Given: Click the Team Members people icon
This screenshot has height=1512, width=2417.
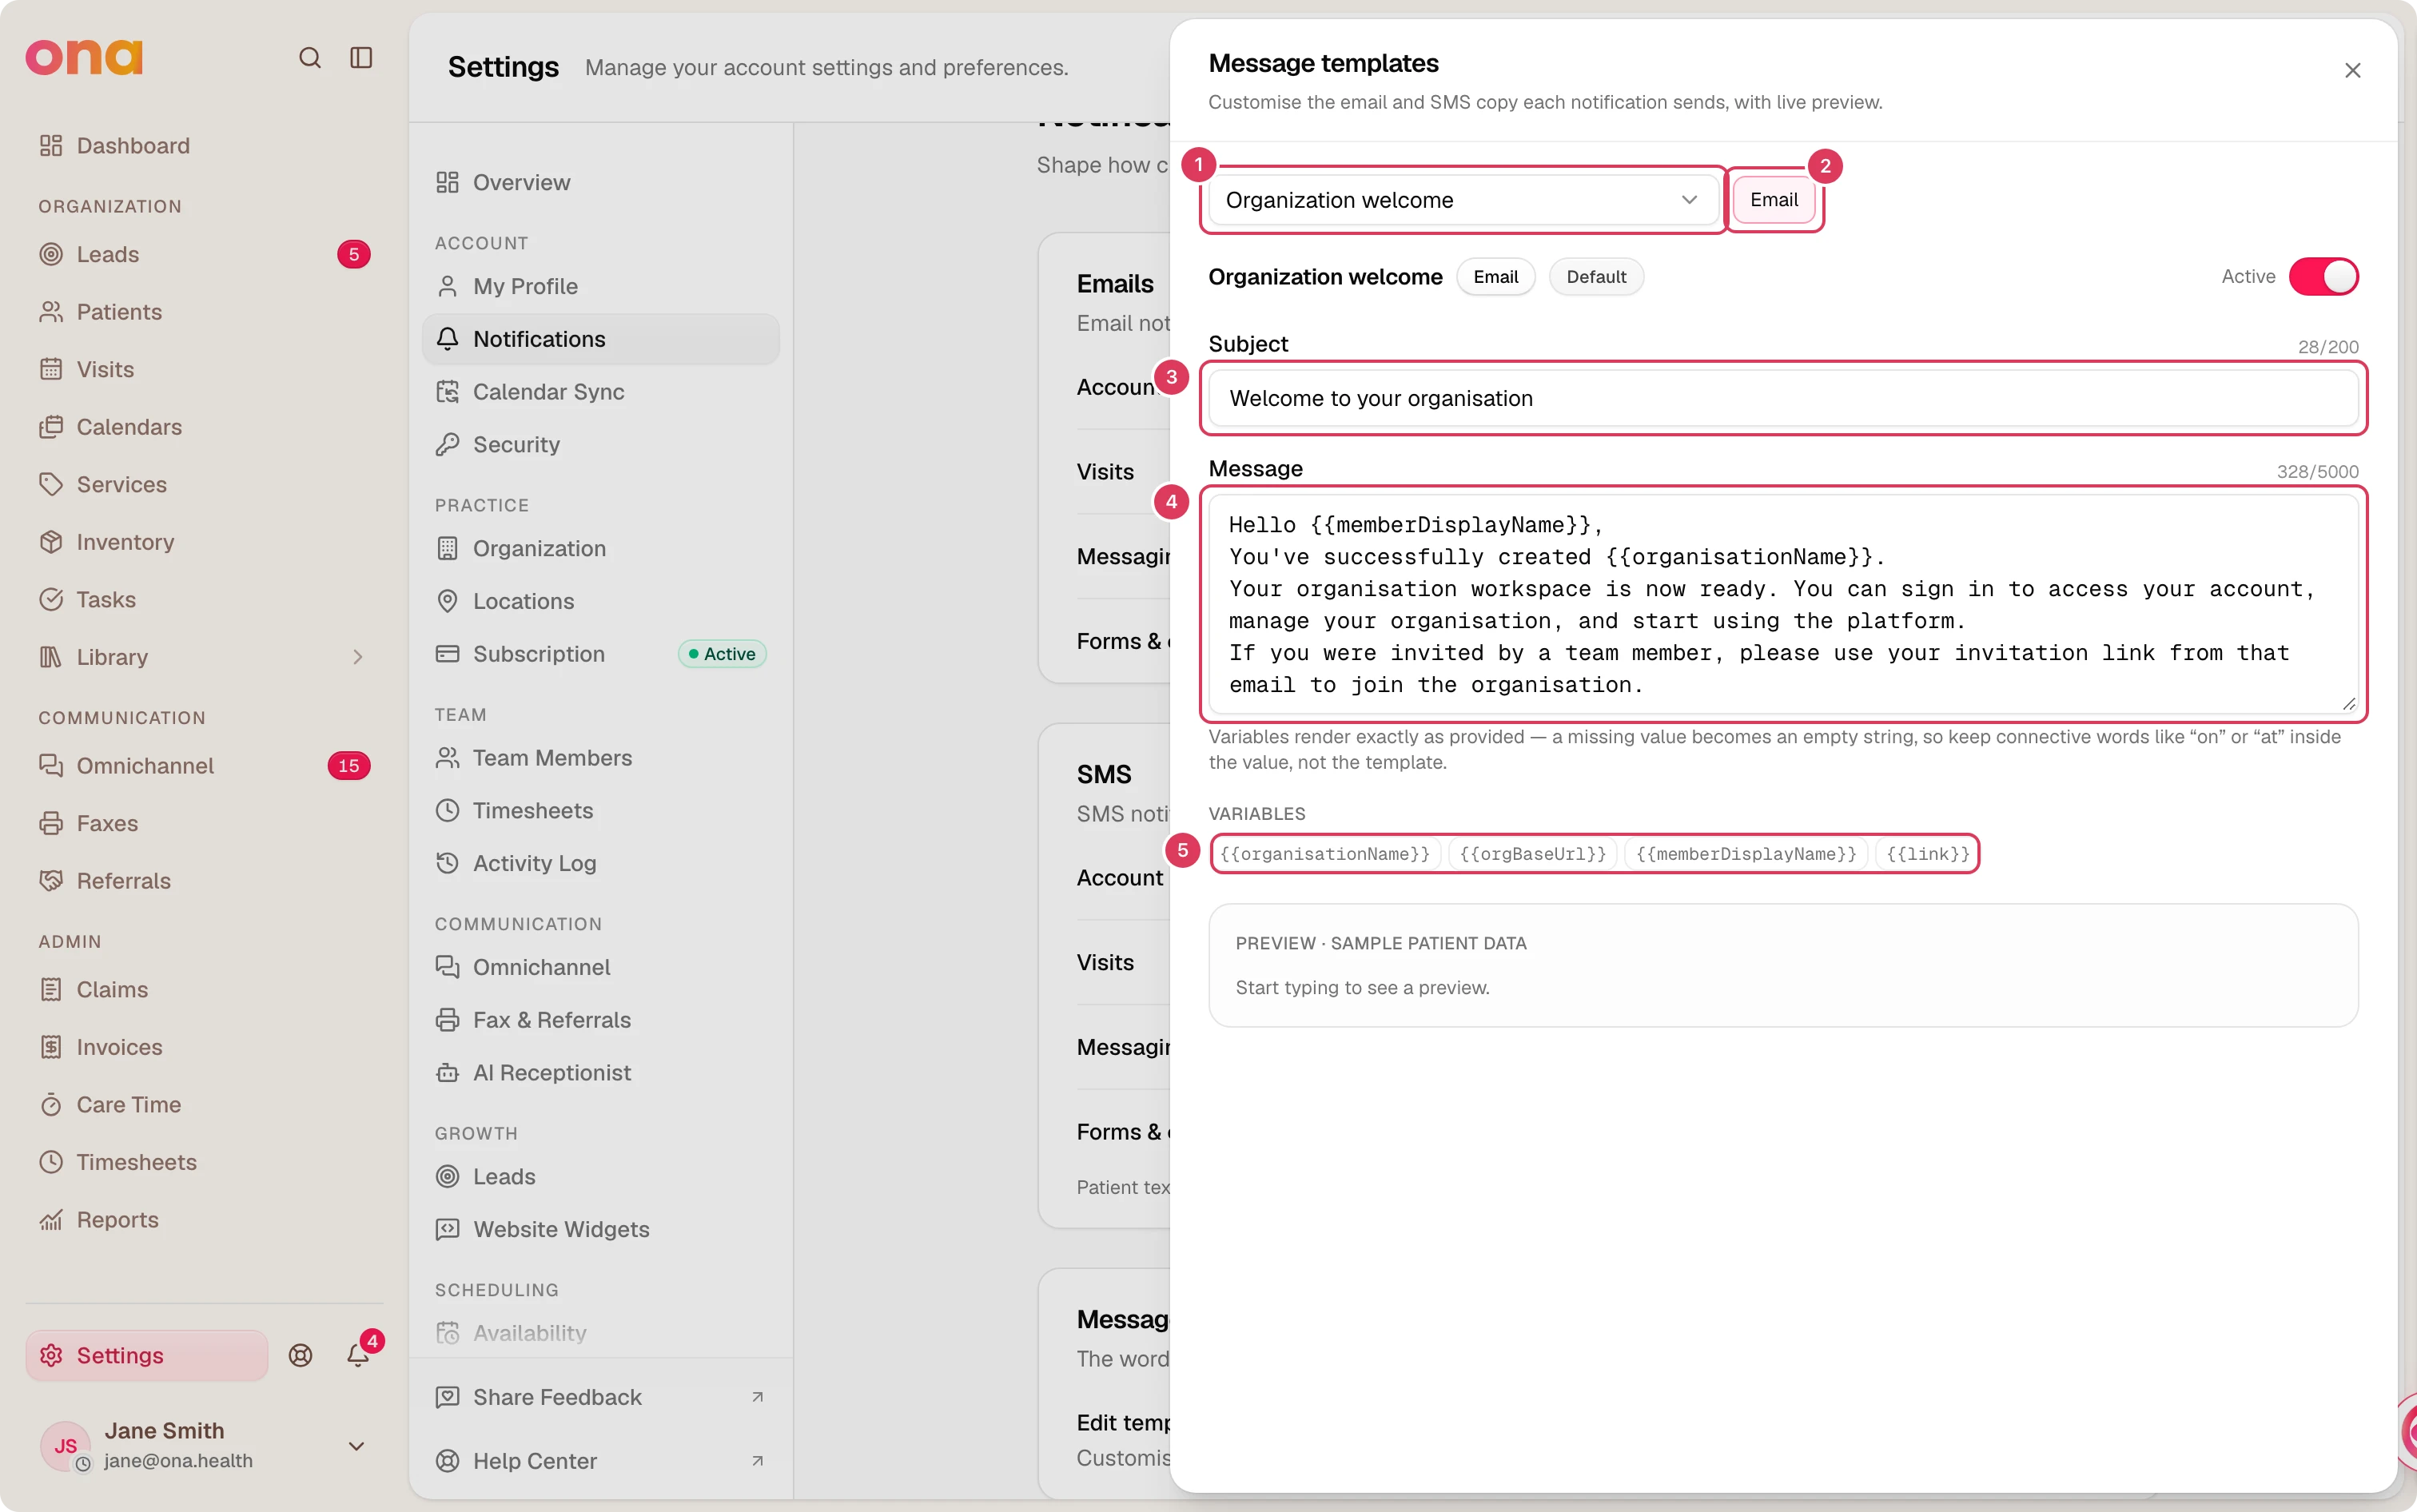Looking at the screenshot, I should click(x=447, y=758).
